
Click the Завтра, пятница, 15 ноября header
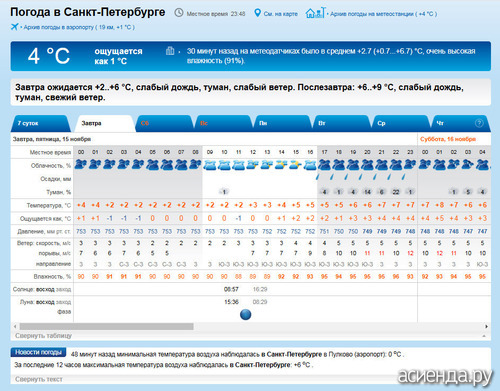[x=52, y=139]
